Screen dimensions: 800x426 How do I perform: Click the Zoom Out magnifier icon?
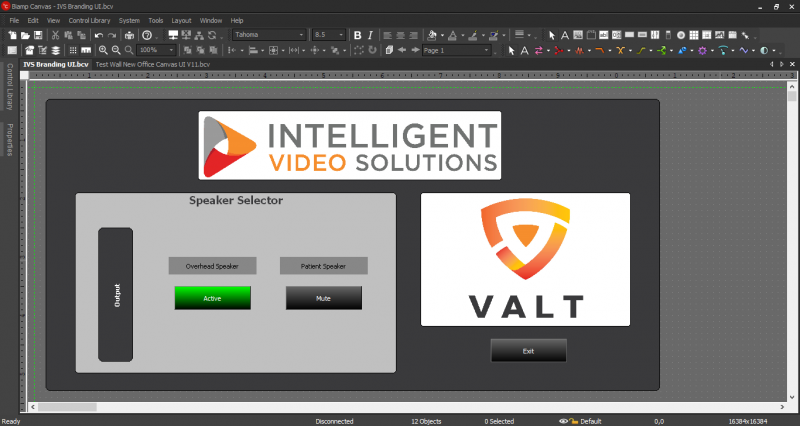[x=116, y=50]
